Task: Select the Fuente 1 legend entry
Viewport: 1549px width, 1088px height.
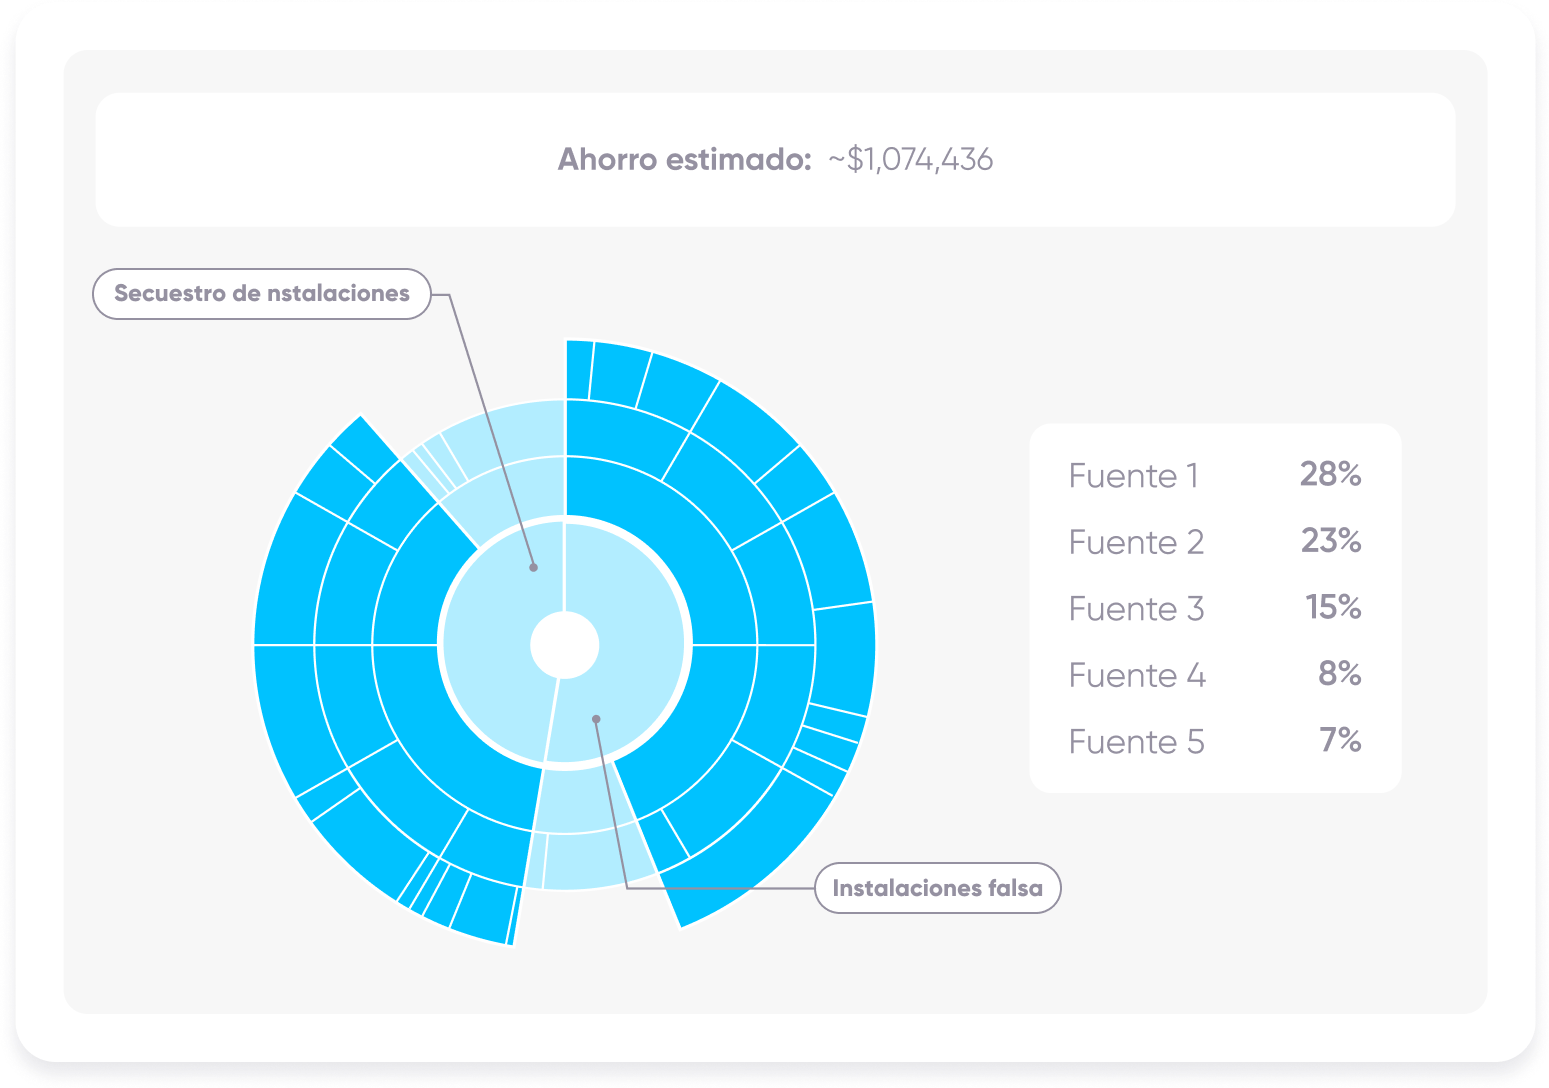Action: [1133, 476]
